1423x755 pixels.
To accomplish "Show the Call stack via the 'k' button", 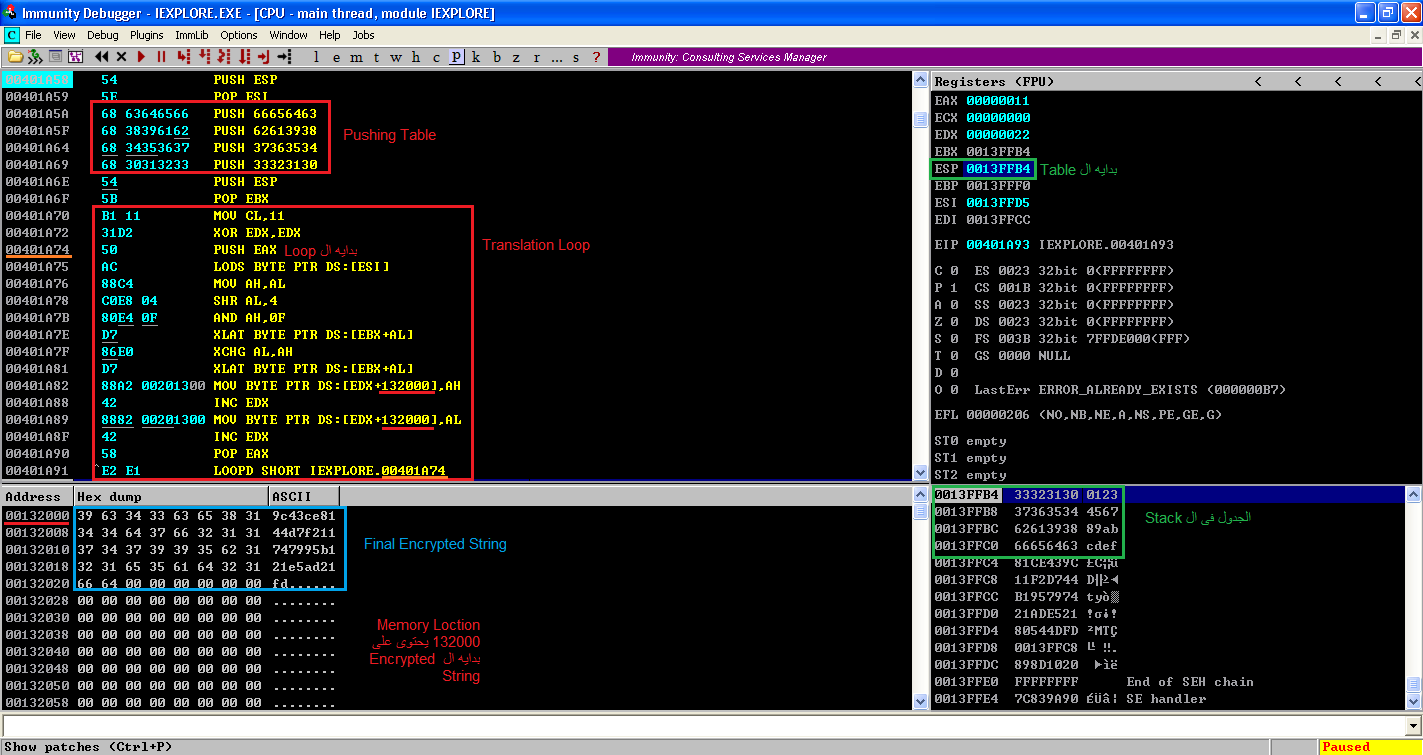I will coord(476,57).
